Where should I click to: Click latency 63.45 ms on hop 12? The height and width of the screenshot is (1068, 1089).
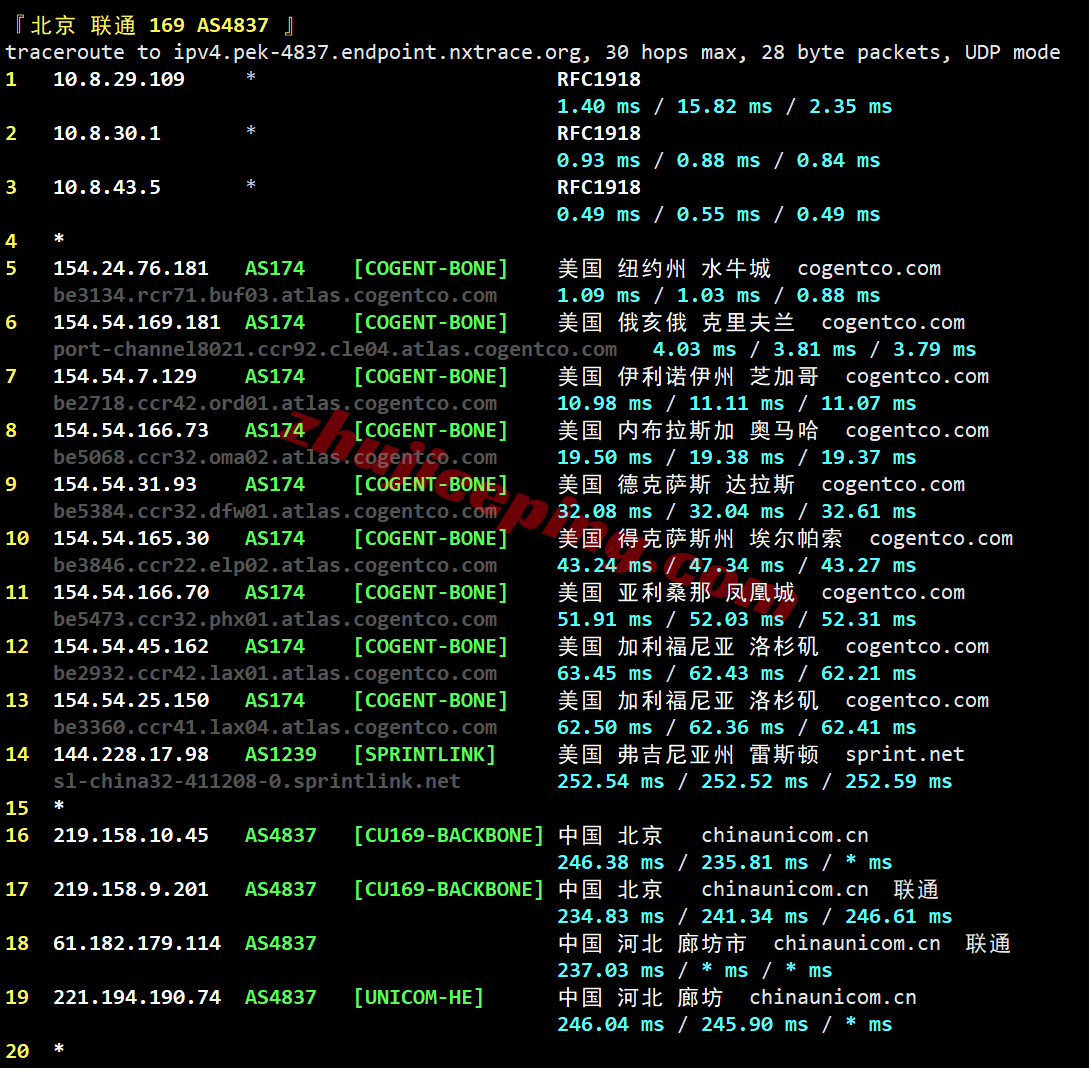(x=604, y=674)
